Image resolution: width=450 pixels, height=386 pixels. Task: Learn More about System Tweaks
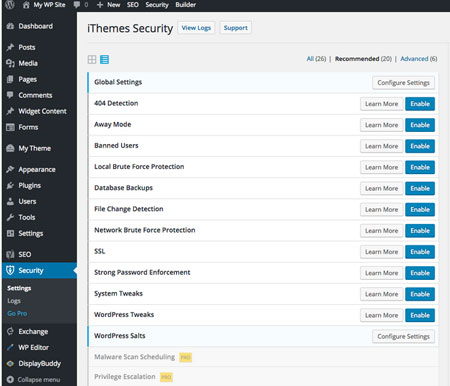(381, 294)
